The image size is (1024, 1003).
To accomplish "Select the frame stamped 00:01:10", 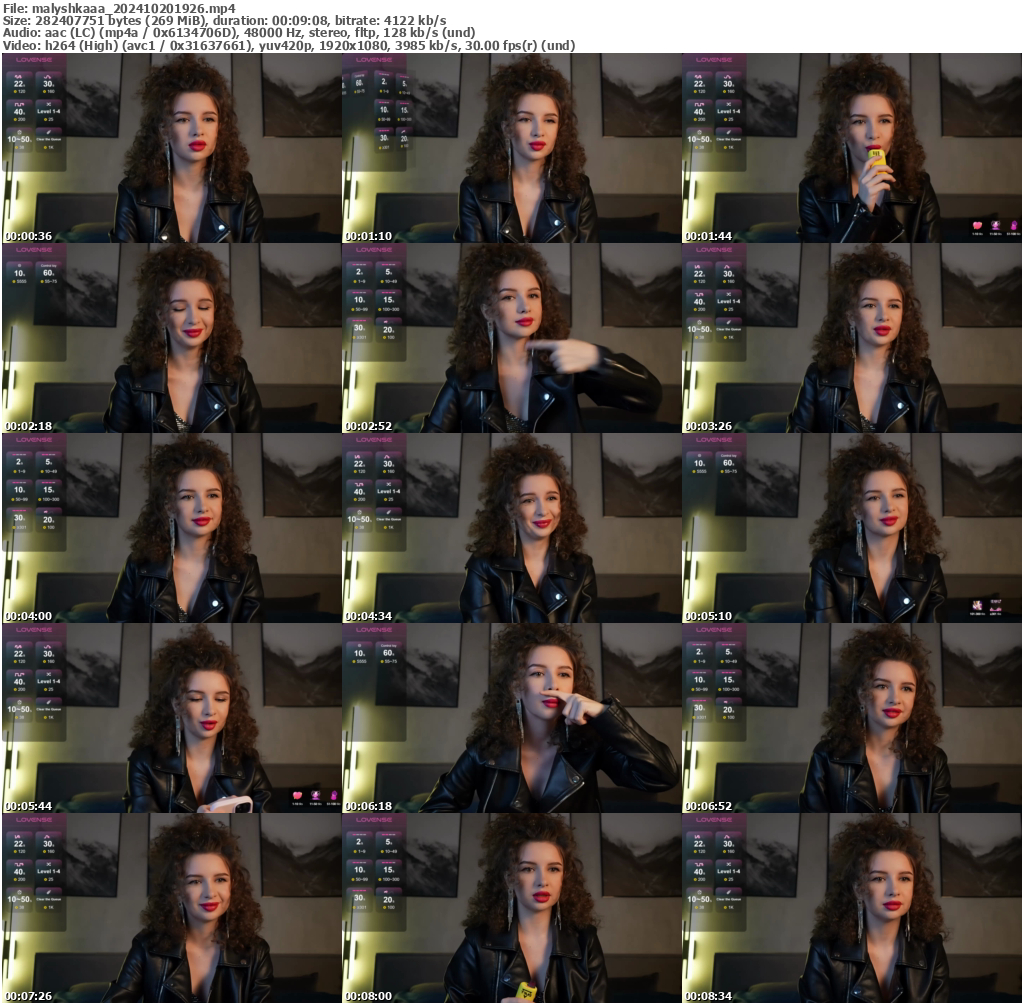I will tap(511, 148).
